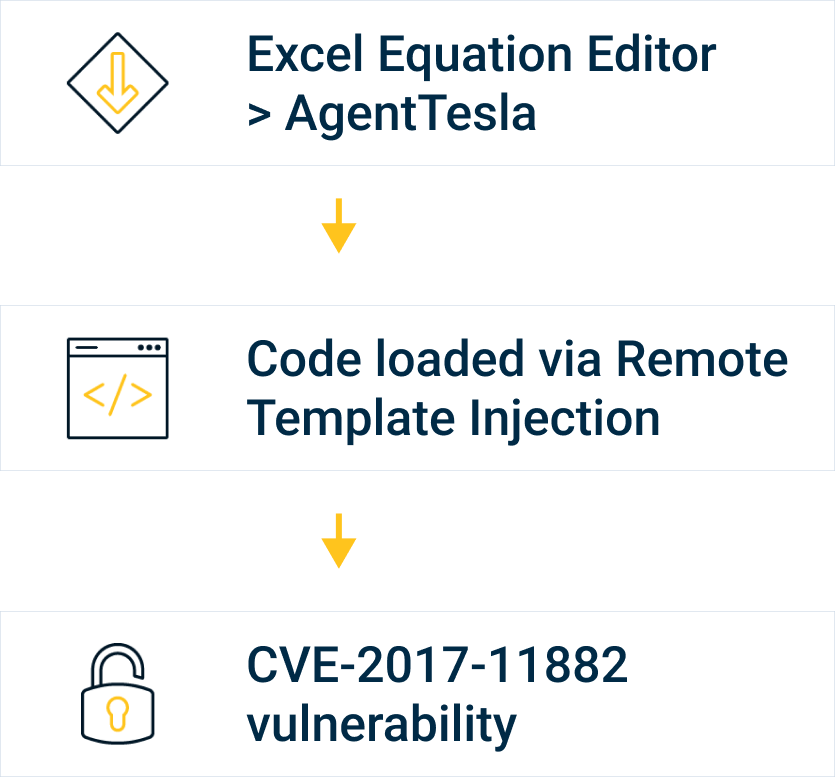
Task: Click the word "Editor" in the first box
Action: 652,54
